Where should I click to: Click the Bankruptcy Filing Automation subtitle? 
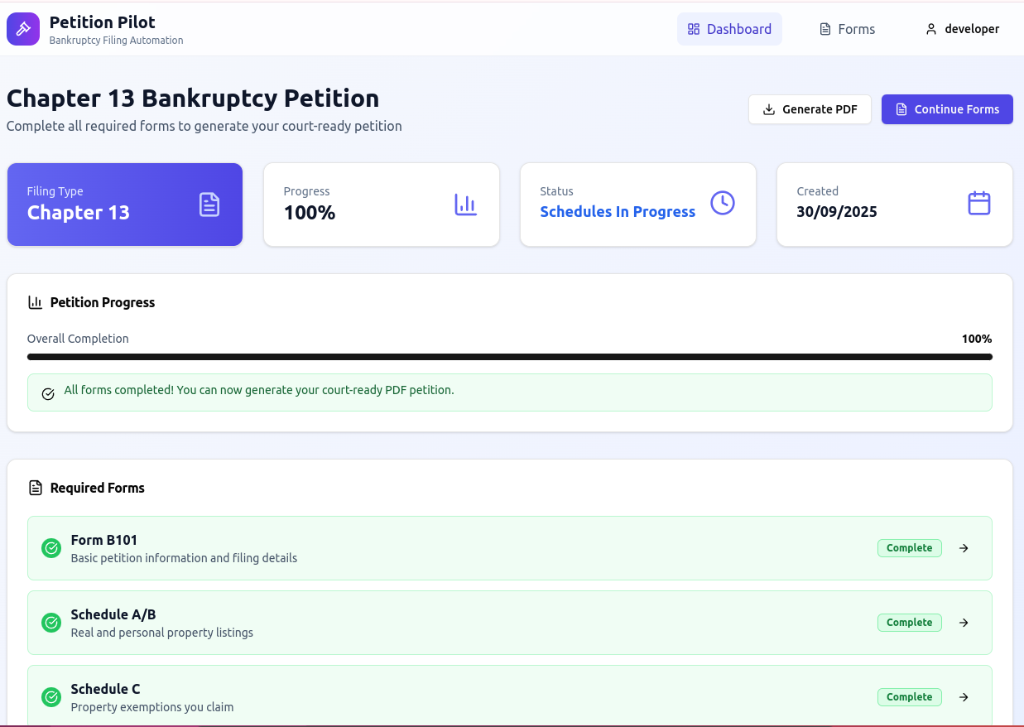pos(116,40)
